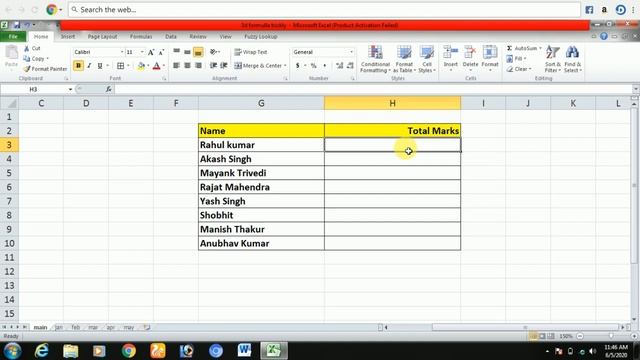Click the formula bar input

373,89
